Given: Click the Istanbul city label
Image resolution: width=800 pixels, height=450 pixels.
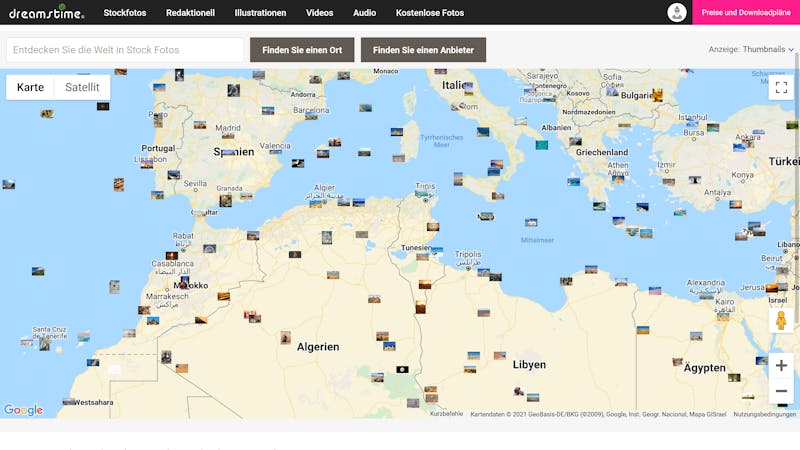Looking at the screenshot, I should (x=692, y=117).
